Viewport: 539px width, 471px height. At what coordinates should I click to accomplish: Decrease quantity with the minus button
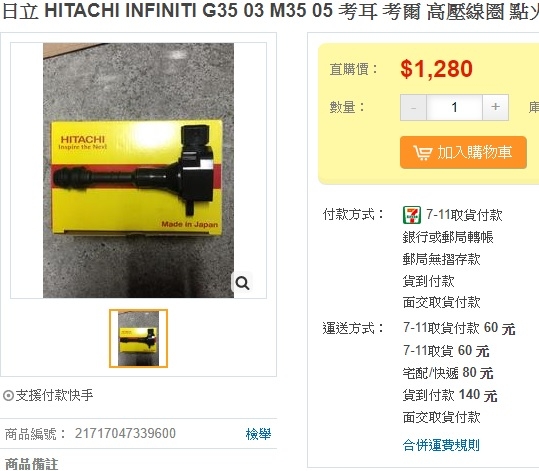coord(413,107)
